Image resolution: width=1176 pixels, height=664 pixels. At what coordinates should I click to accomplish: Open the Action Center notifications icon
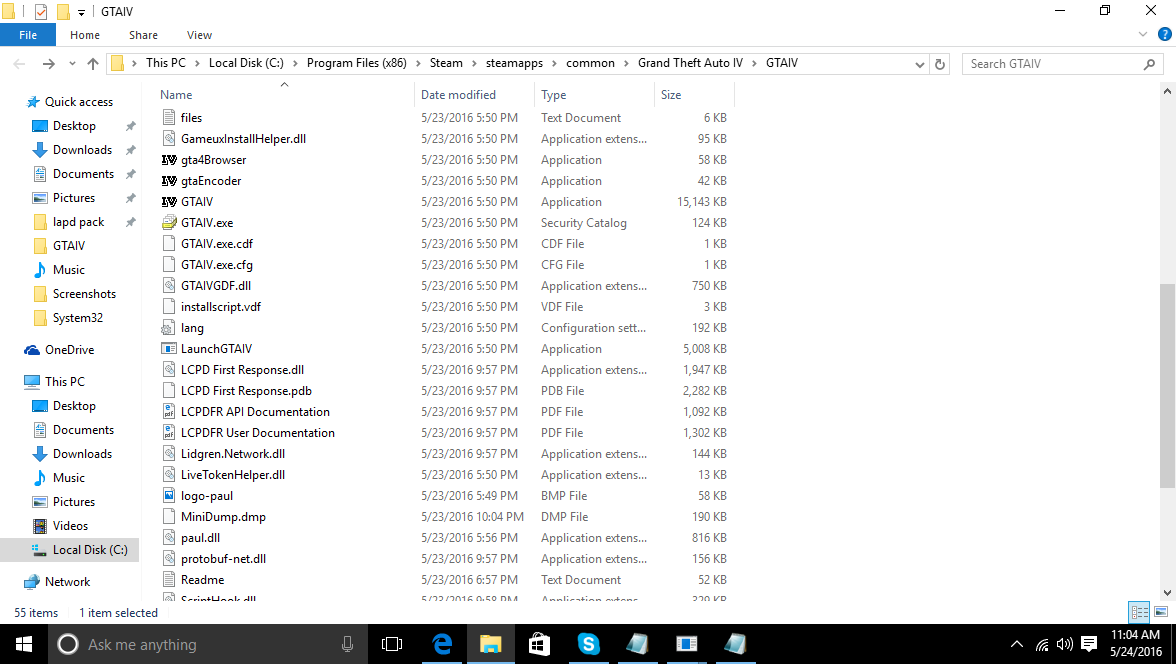pyautogui.click(x=1089, y=644)
